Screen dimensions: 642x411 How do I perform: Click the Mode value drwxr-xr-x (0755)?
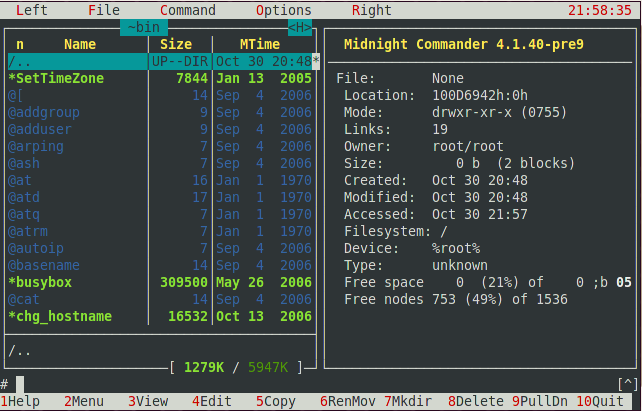click(500, 112)
